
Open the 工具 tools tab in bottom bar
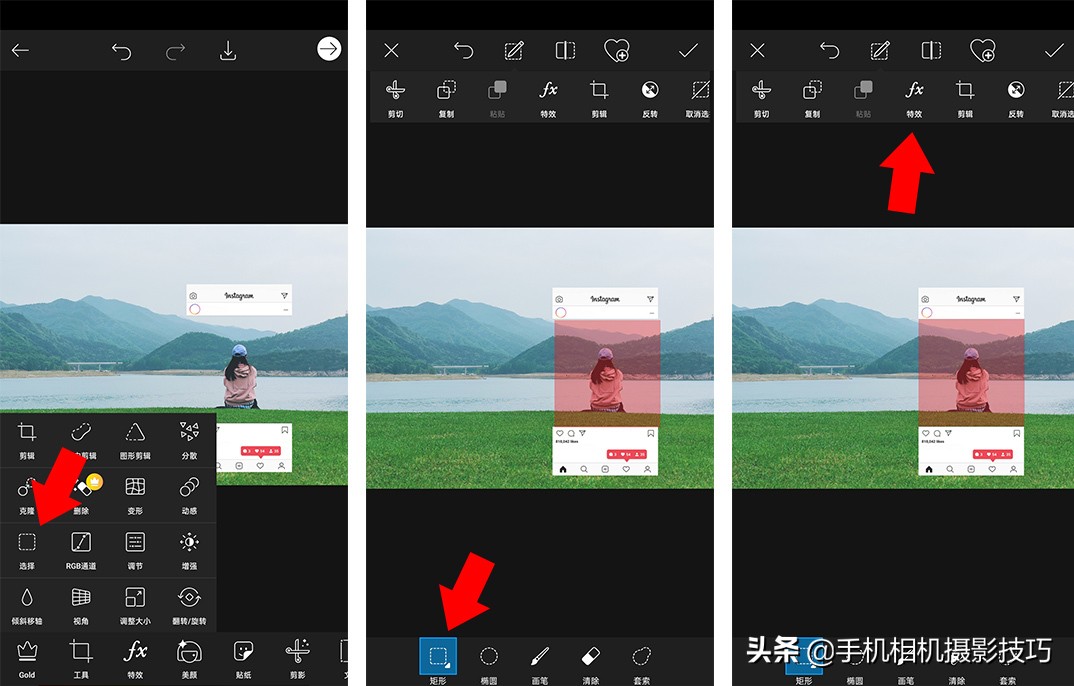click(x=81, y=659)
